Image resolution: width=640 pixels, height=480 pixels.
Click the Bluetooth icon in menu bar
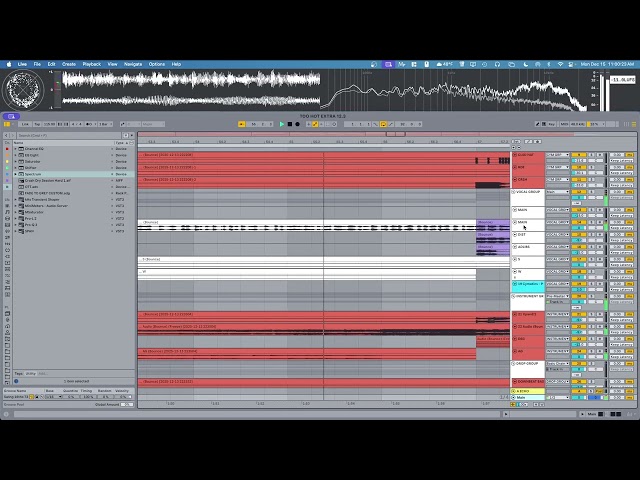point(549,64)
